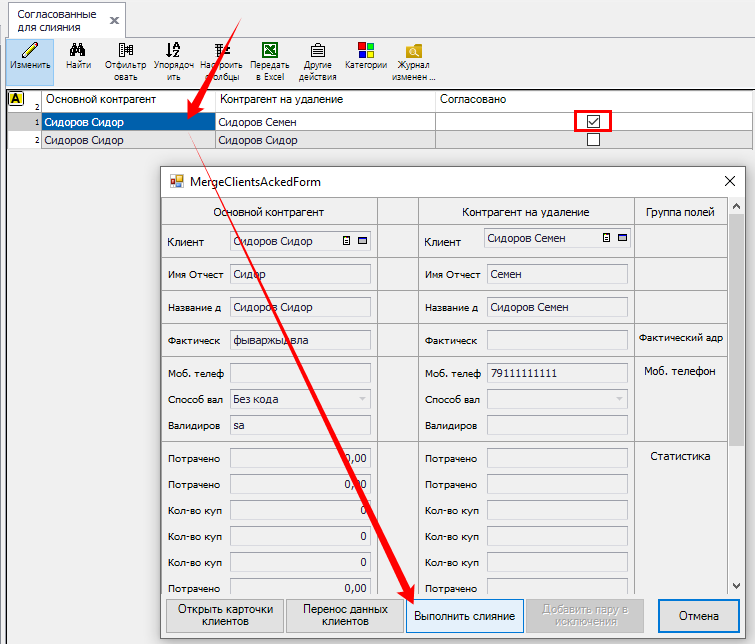The image size is (755, 644).
Task: Uncheck Согласовано for Сидоров Семен row
Action: pos(593,122)
